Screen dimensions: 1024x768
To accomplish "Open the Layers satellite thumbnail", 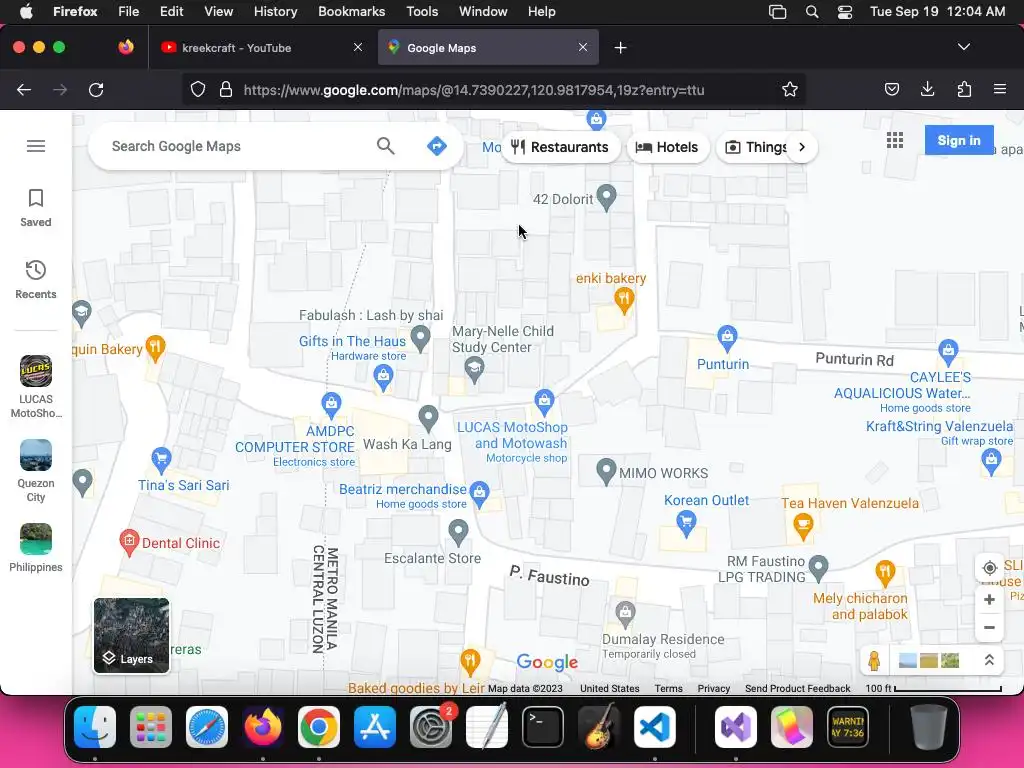I will tap(131, 635).
